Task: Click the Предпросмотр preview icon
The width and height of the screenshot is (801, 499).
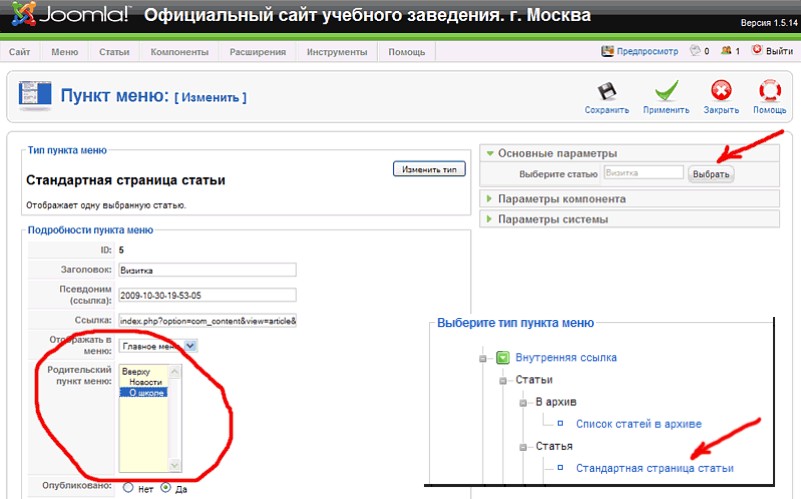Action: [x=607, y=51]
